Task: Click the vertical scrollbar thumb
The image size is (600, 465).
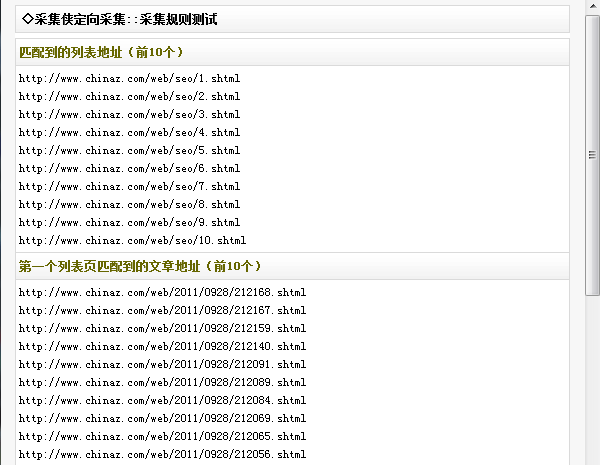Action: [592, 155]
